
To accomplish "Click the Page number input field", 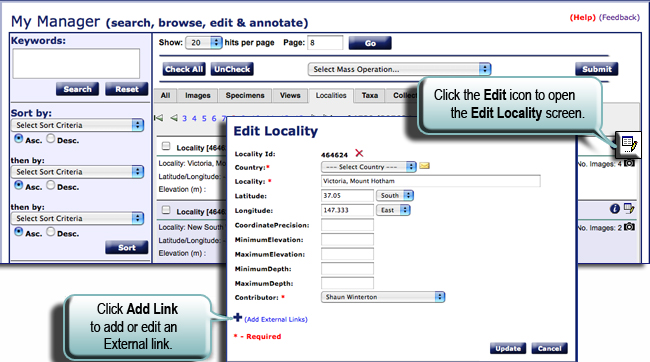I will click(x=325, y=43).
